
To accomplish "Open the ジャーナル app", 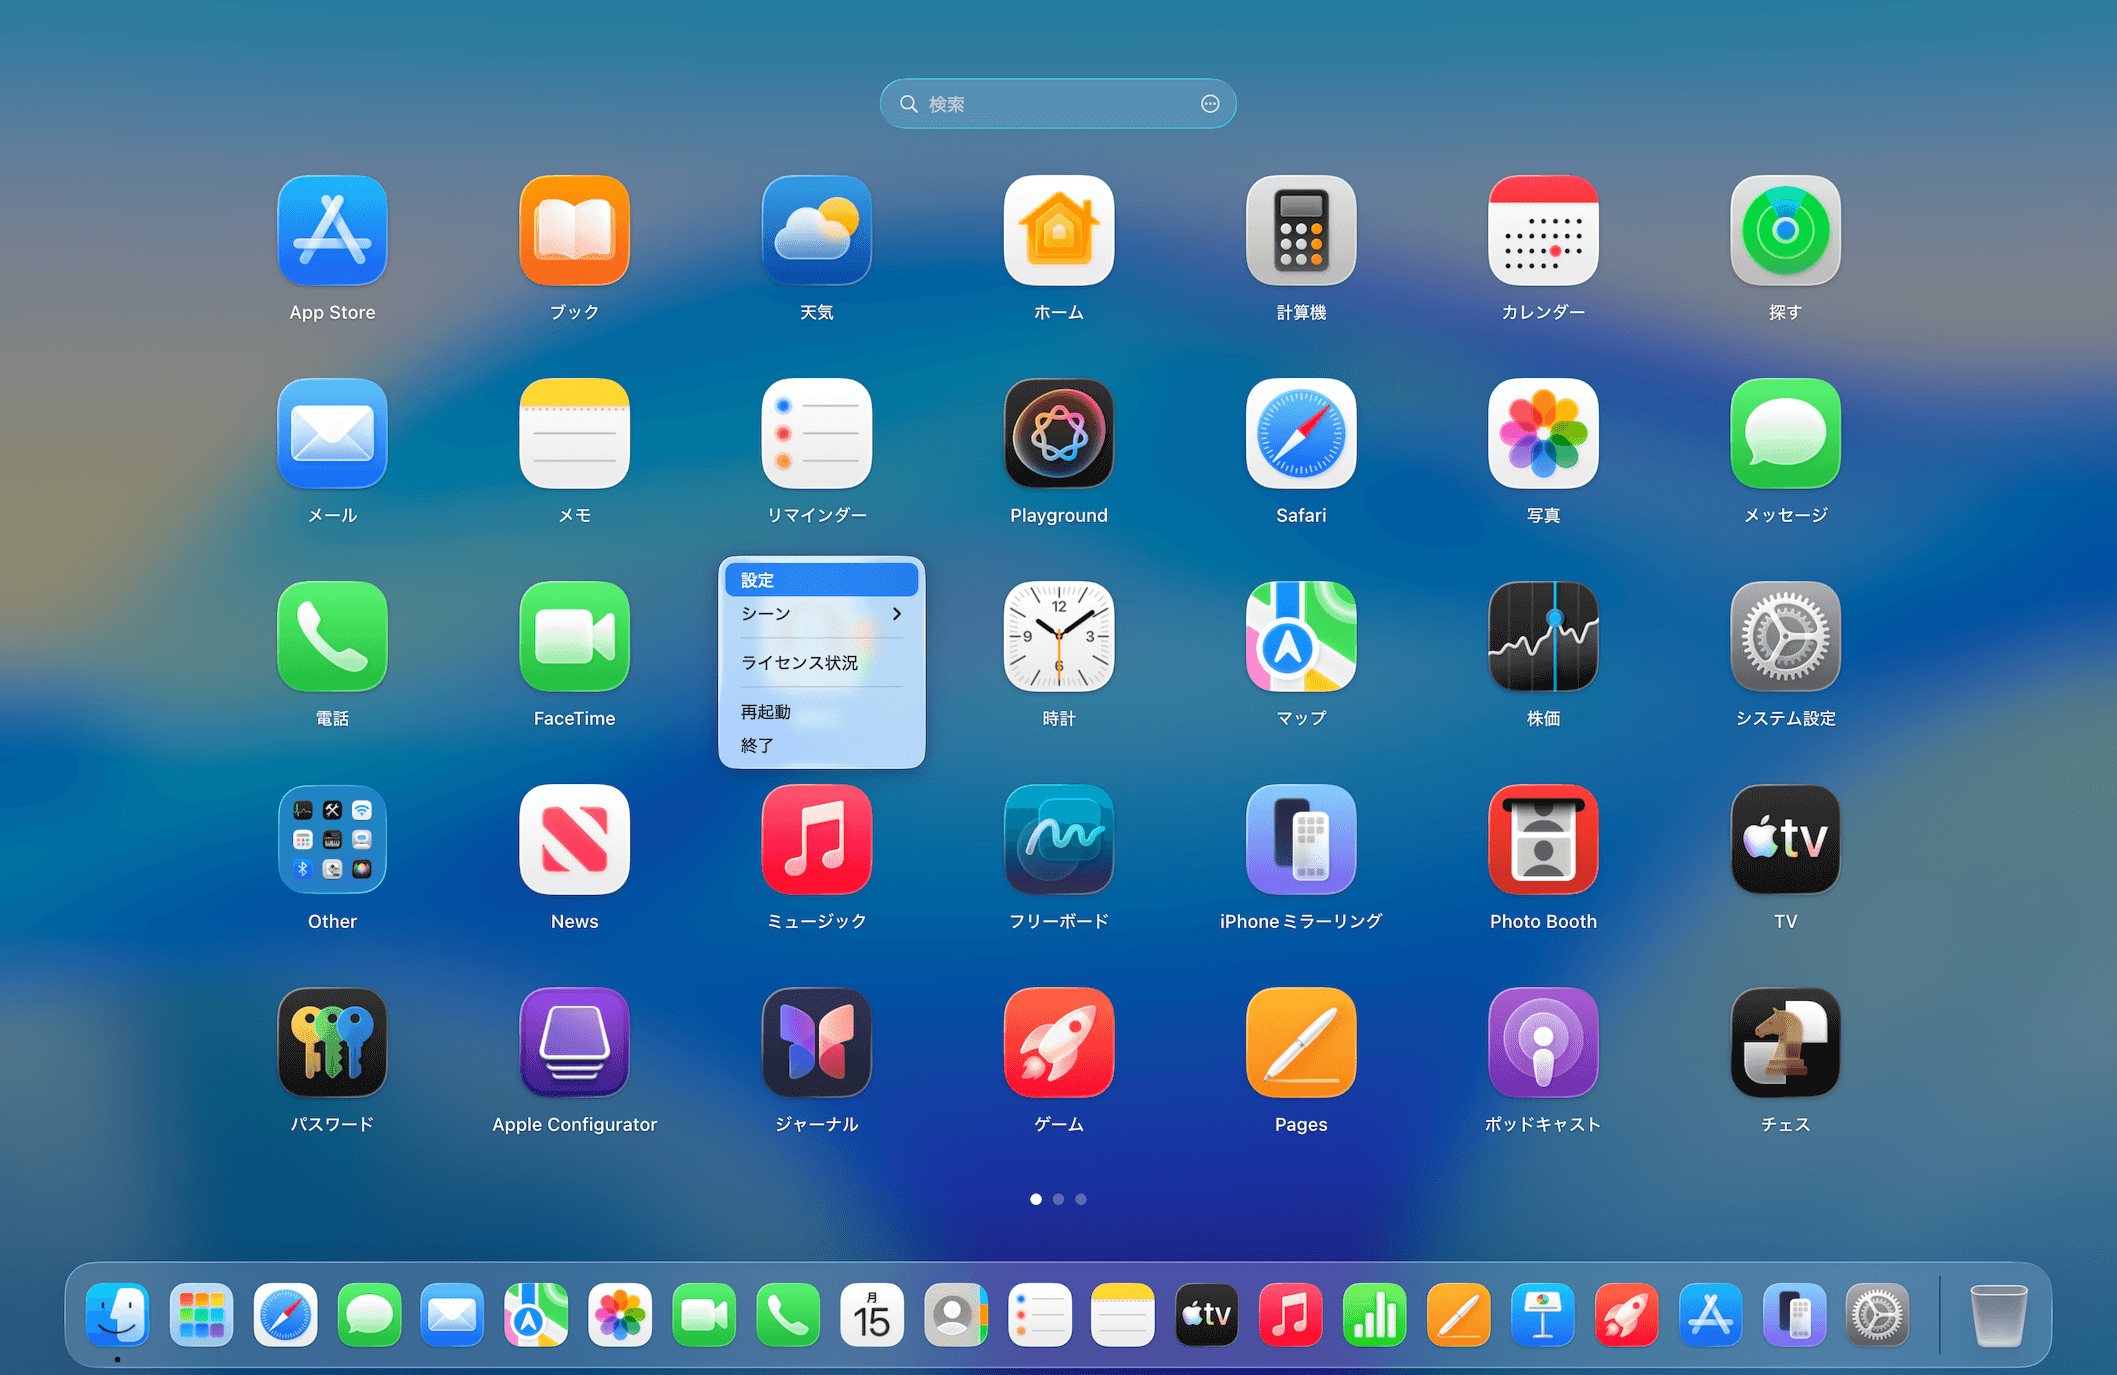I will (816, 1043).
